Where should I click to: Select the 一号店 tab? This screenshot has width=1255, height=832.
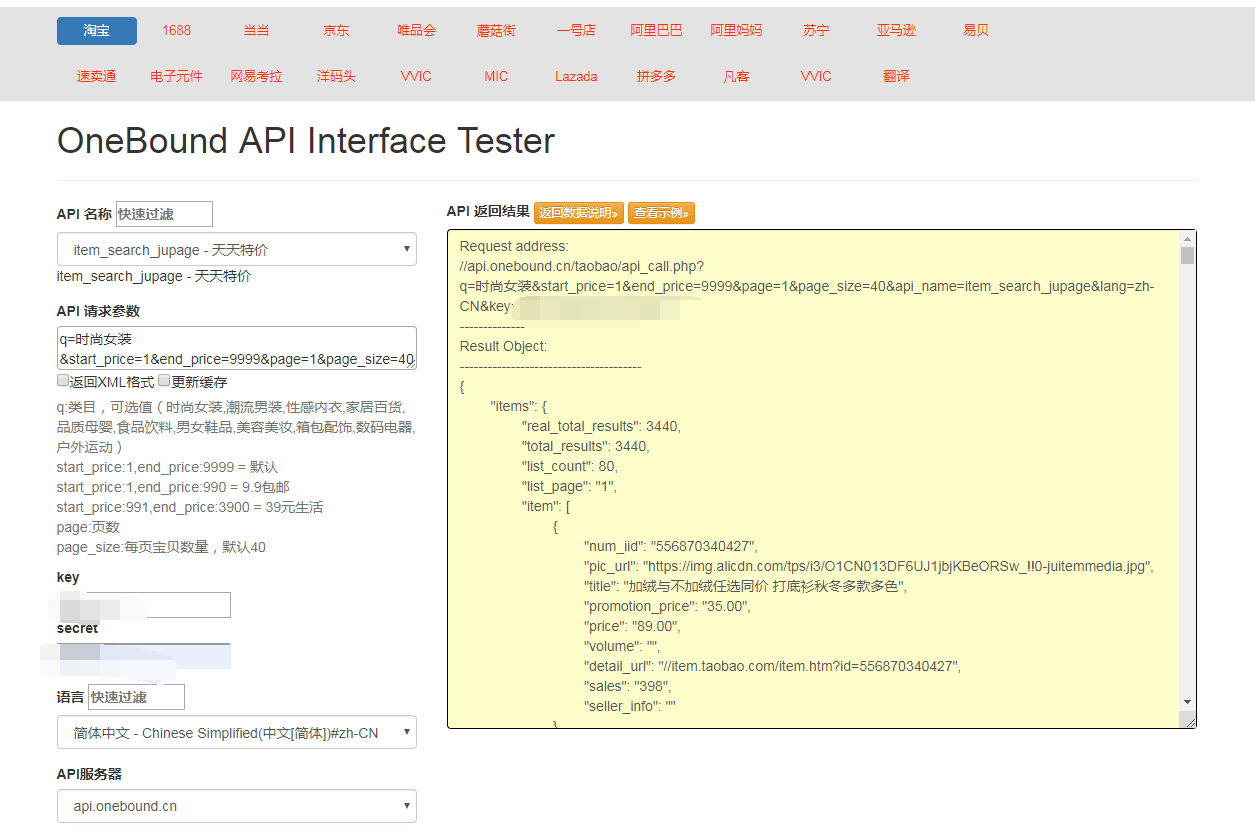click(577, 30)
